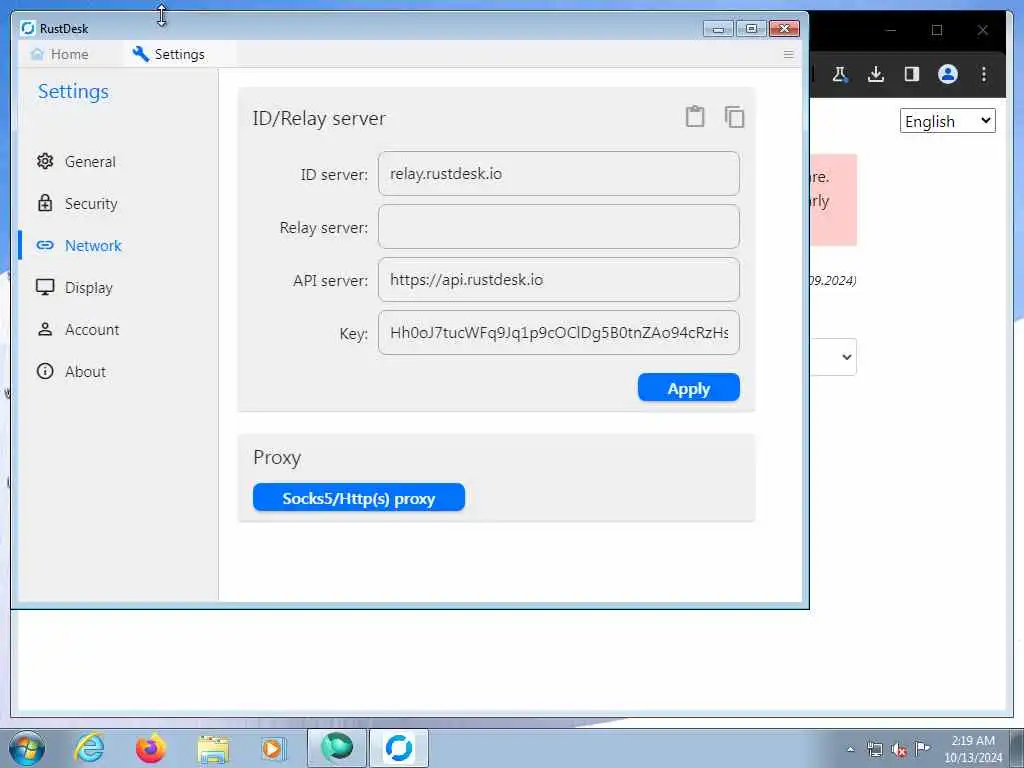This screenshot has height=768, width=1024.
Task: Import server config from clipboard icon
Action: point(695,117)
